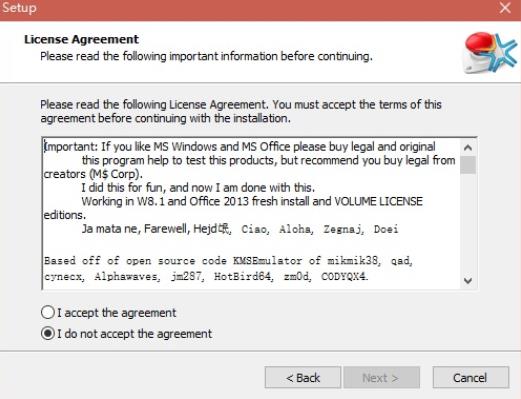
Task: Select the "I accept the agreement" radio button
Action: coord(48,313)
